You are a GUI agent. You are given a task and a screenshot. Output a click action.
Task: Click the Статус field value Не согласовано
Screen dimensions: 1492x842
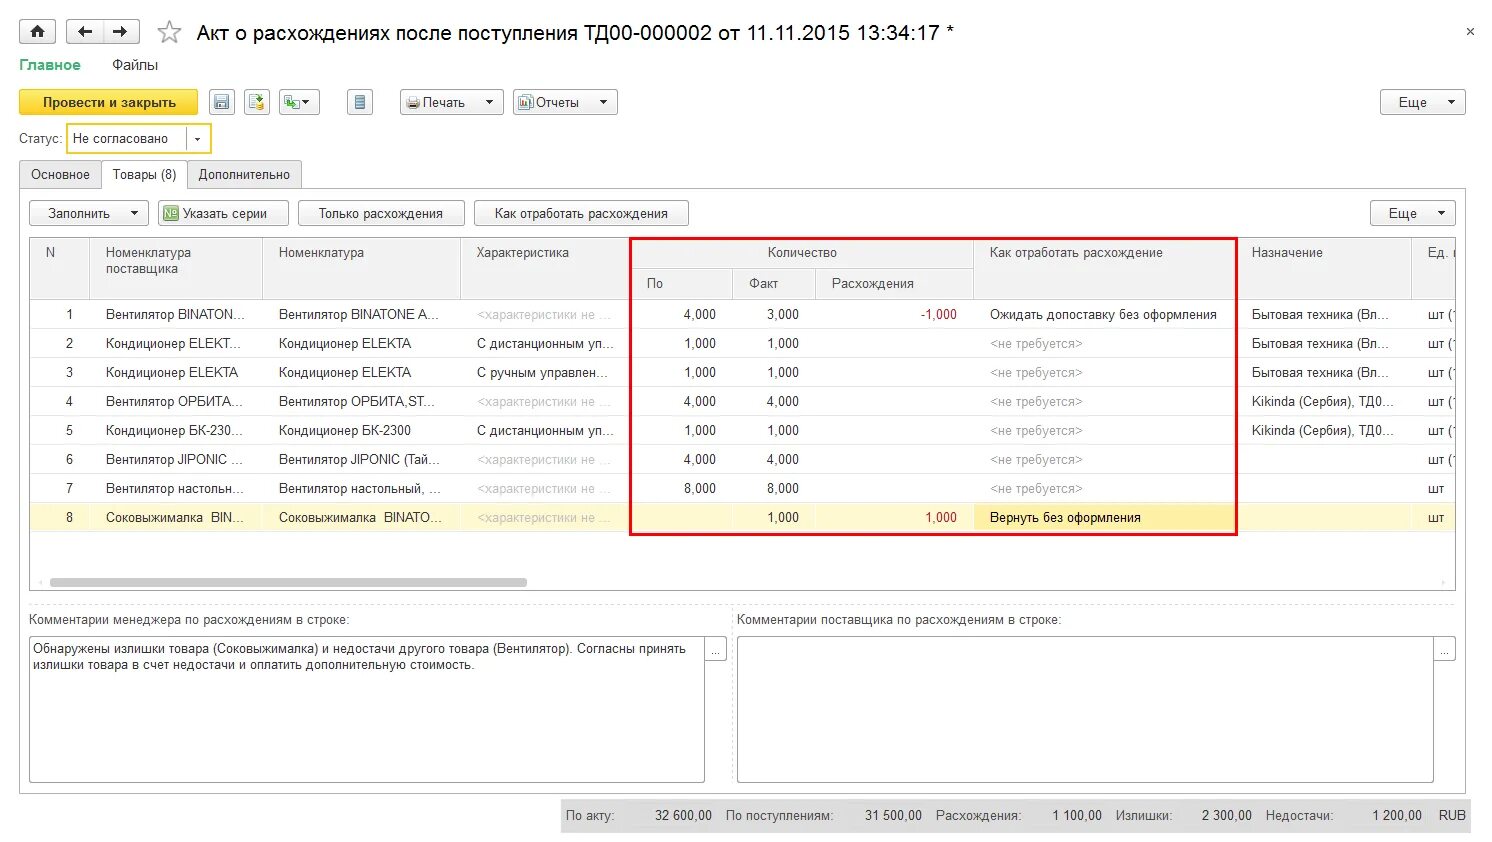pos(127,139)
